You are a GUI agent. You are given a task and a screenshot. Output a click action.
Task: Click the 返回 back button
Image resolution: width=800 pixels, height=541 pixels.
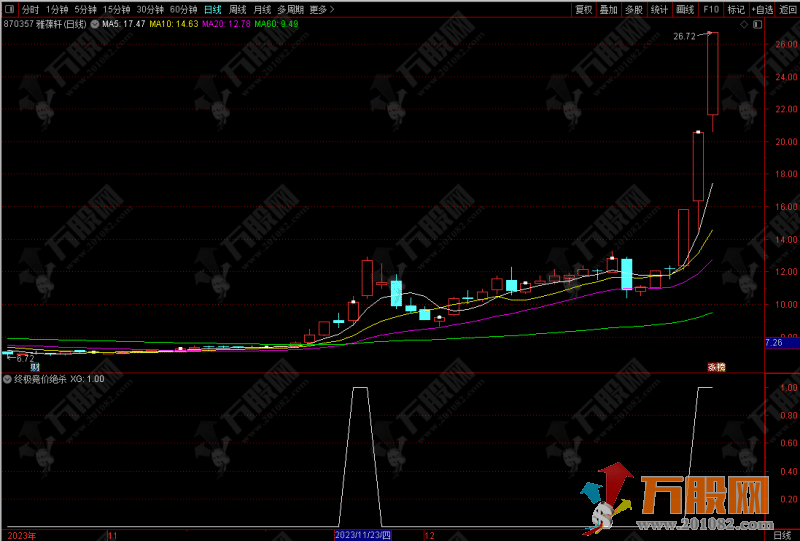(788, 9)
